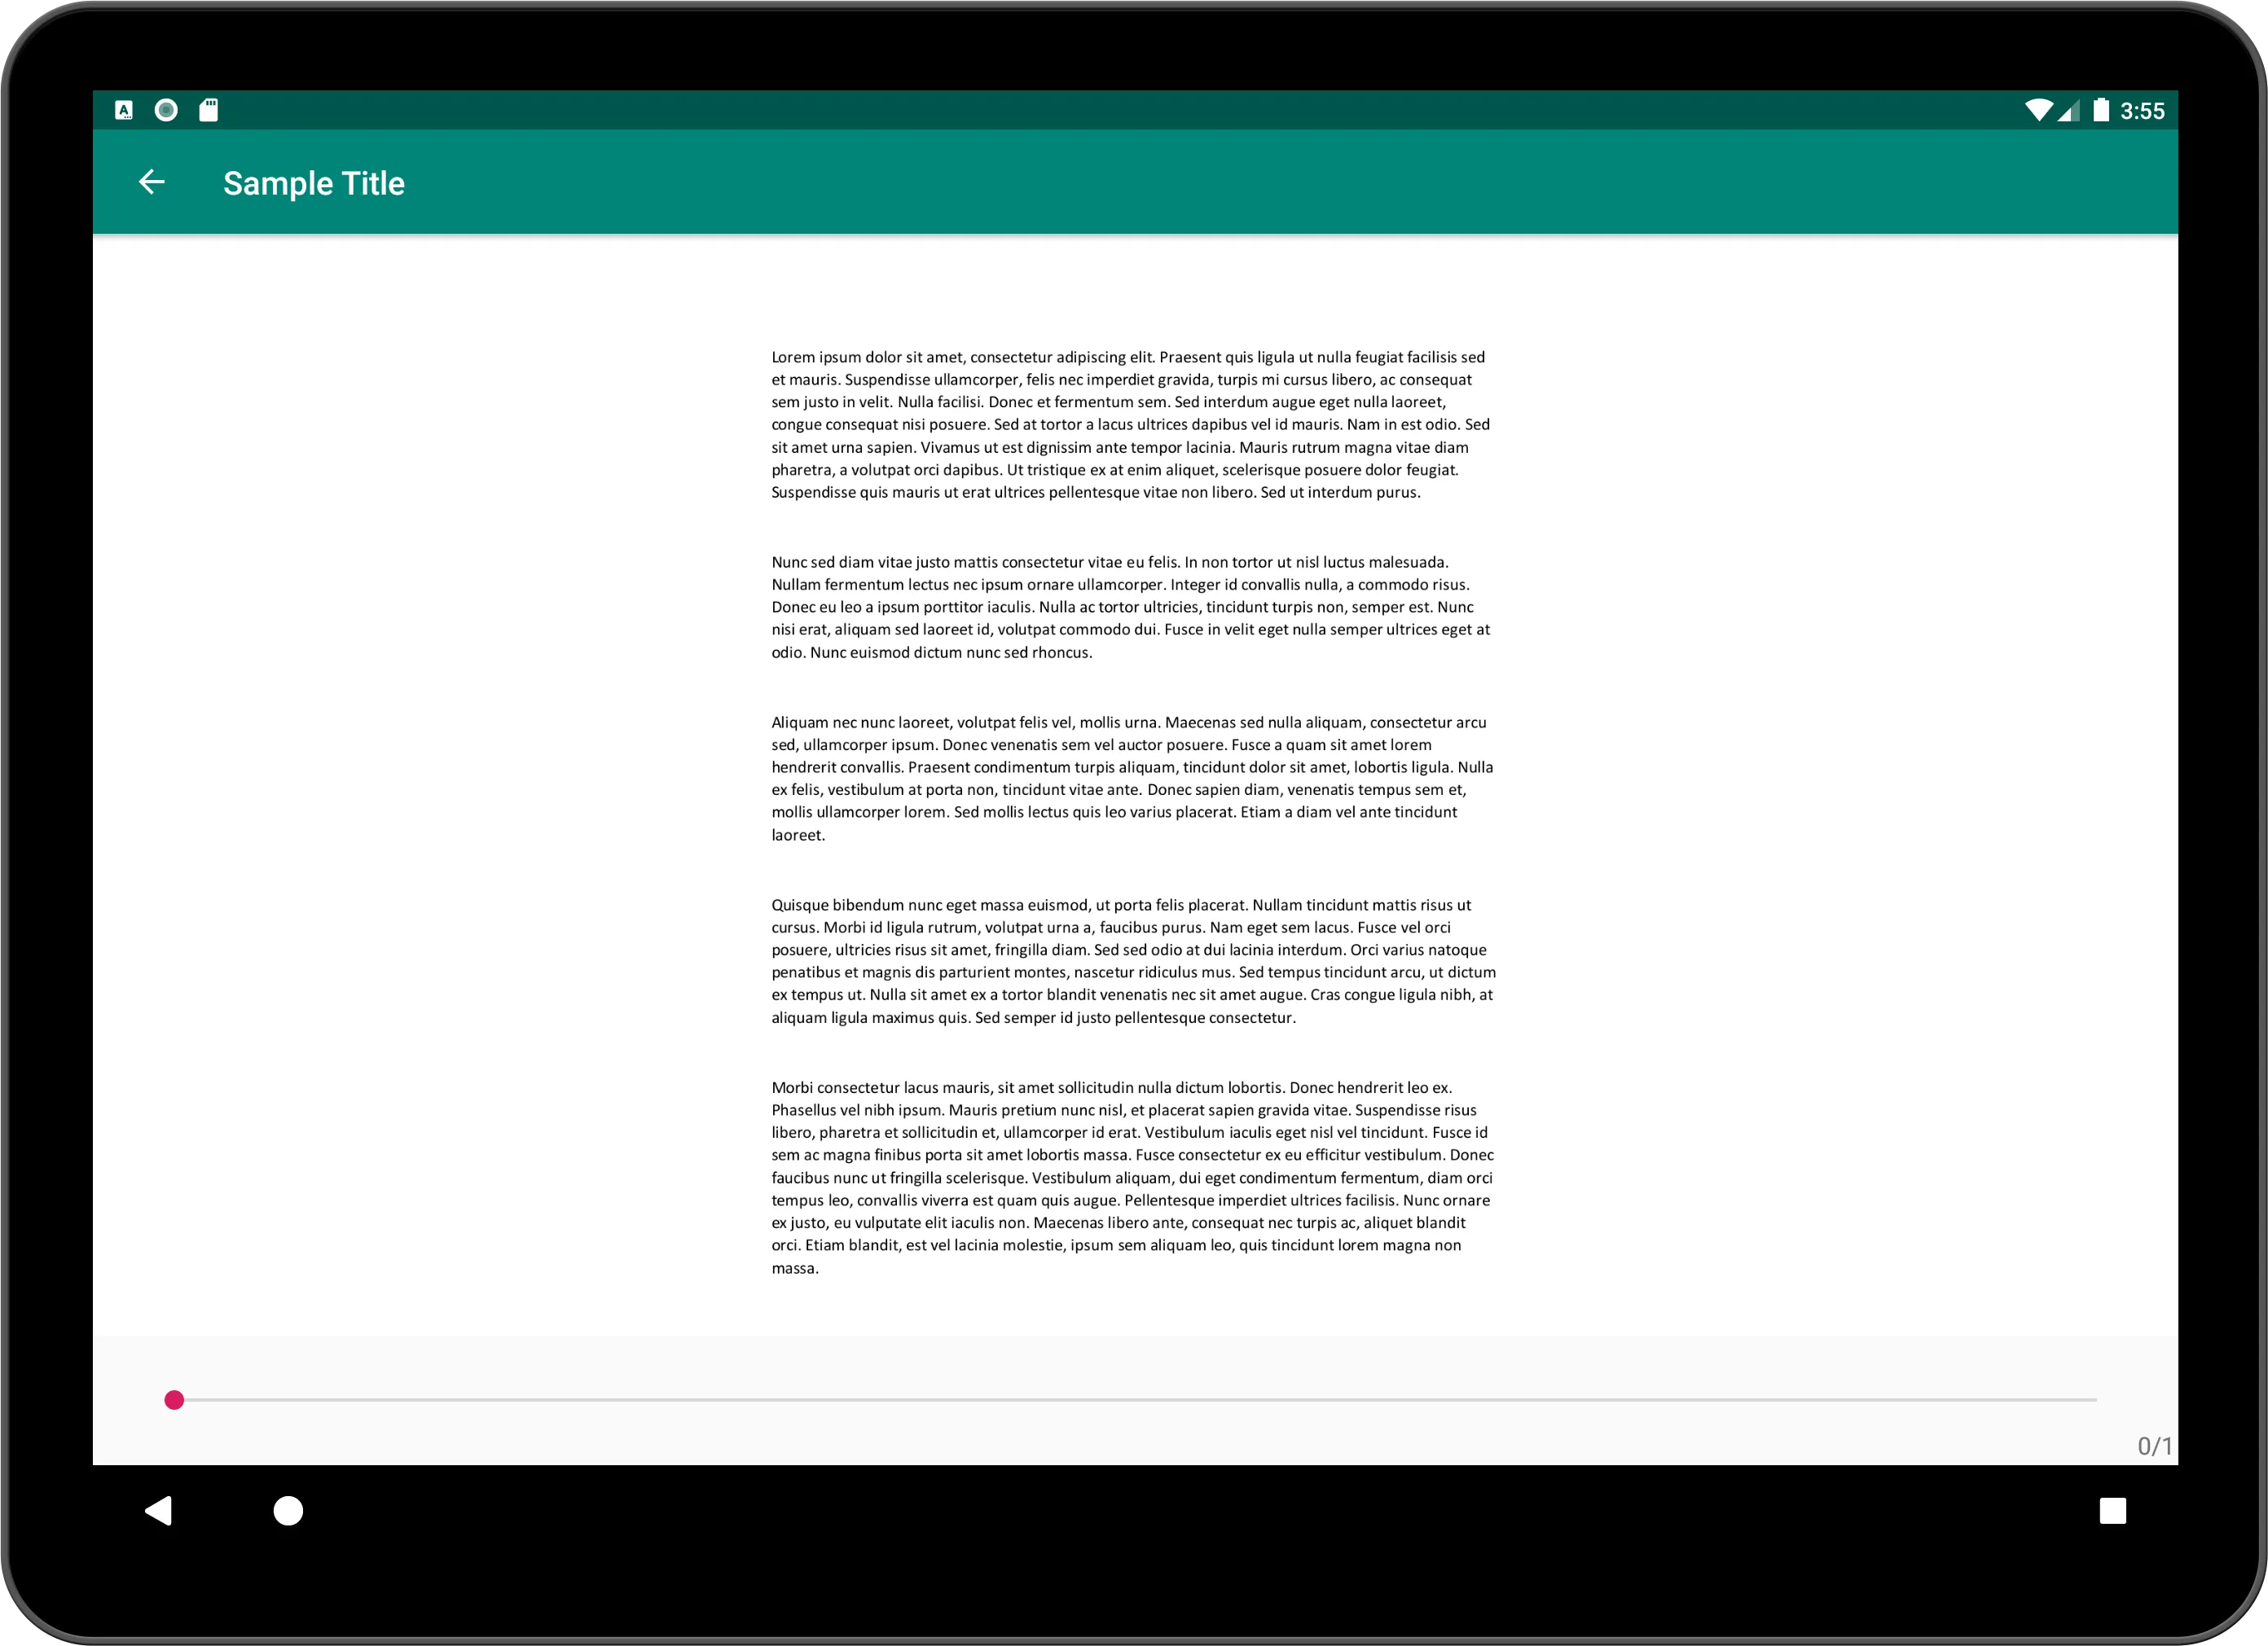Drag the red seek slider control
Screen dimensions: 2268x1646
coord(174,1399)
